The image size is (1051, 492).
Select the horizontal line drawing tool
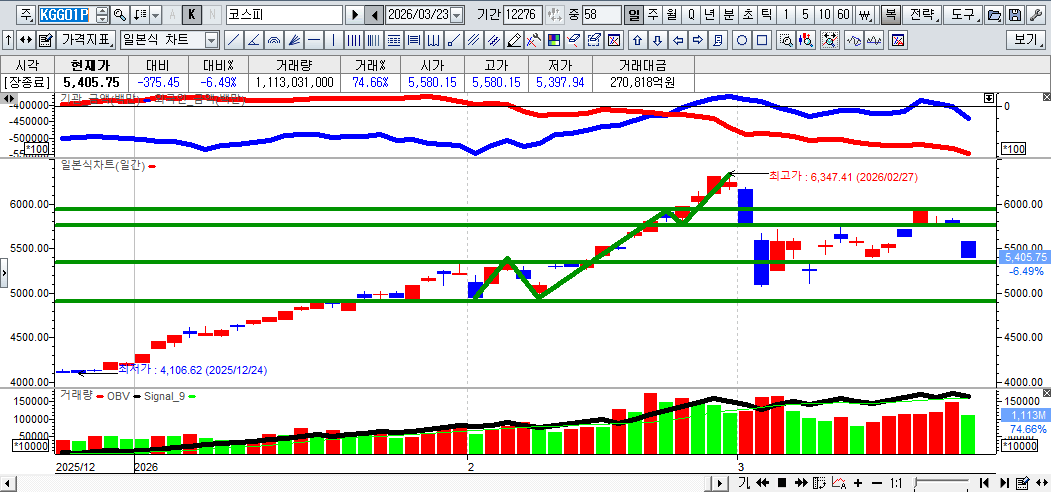tap(314, 40)
